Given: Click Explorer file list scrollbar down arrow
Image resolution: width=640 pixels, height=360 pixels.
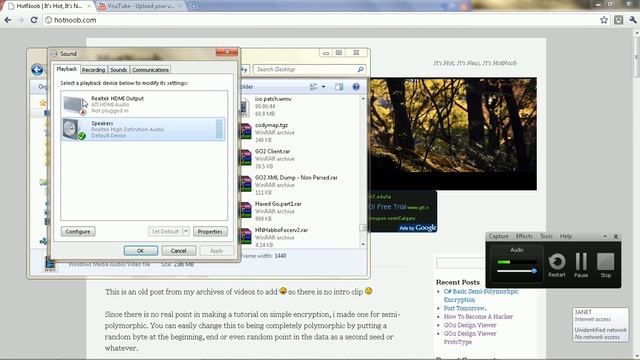Looking at the screenshot, I should 363,244.
